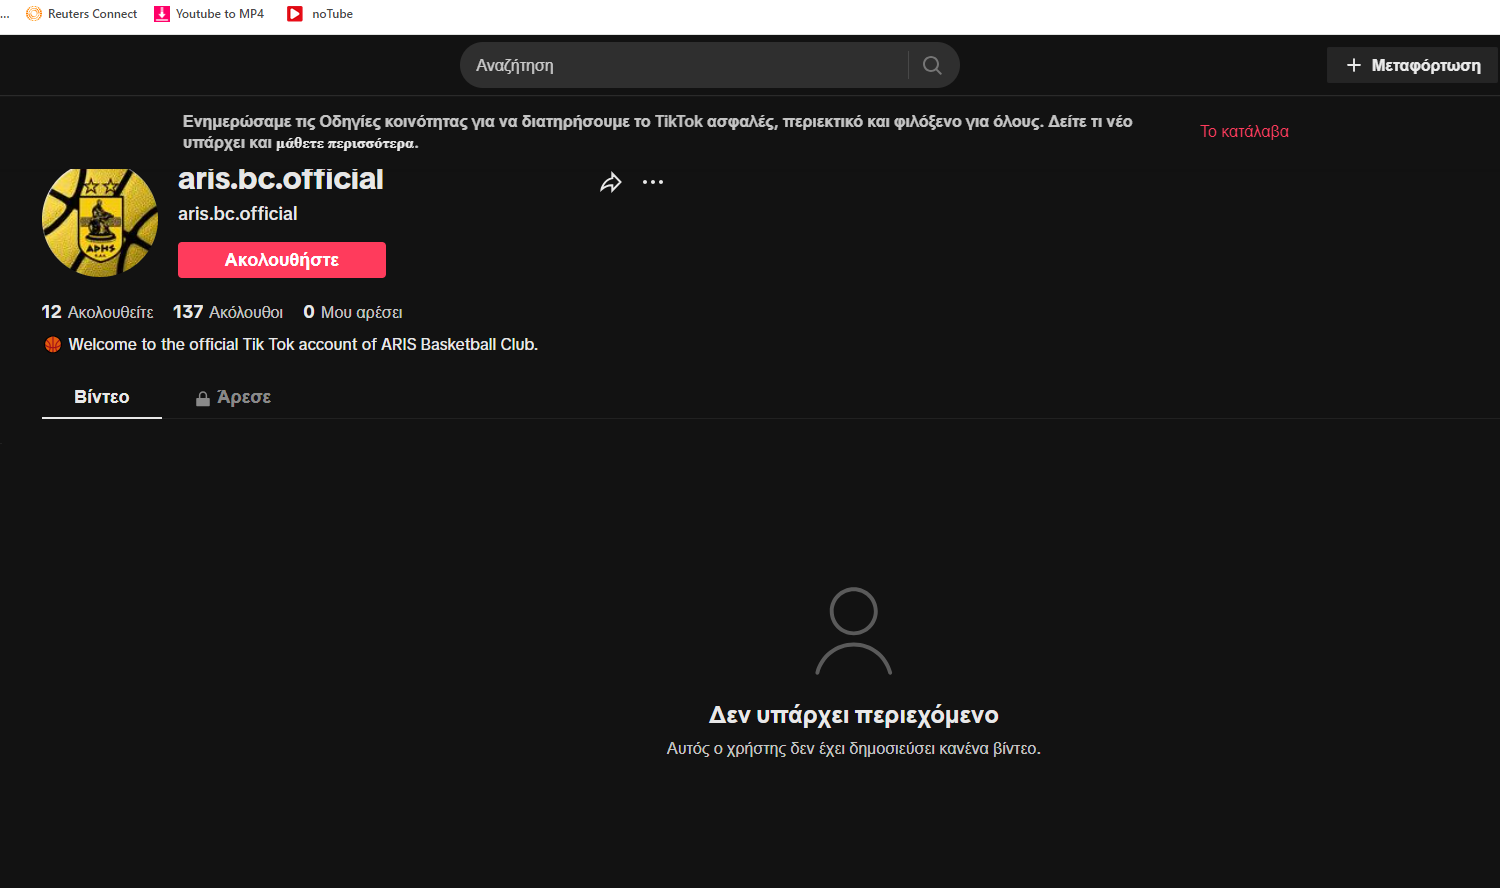Viewport: 1500px width, 888px height.
Task: Click the 12 Ακολουθείτε following count
Action: (x=97, y=312)
